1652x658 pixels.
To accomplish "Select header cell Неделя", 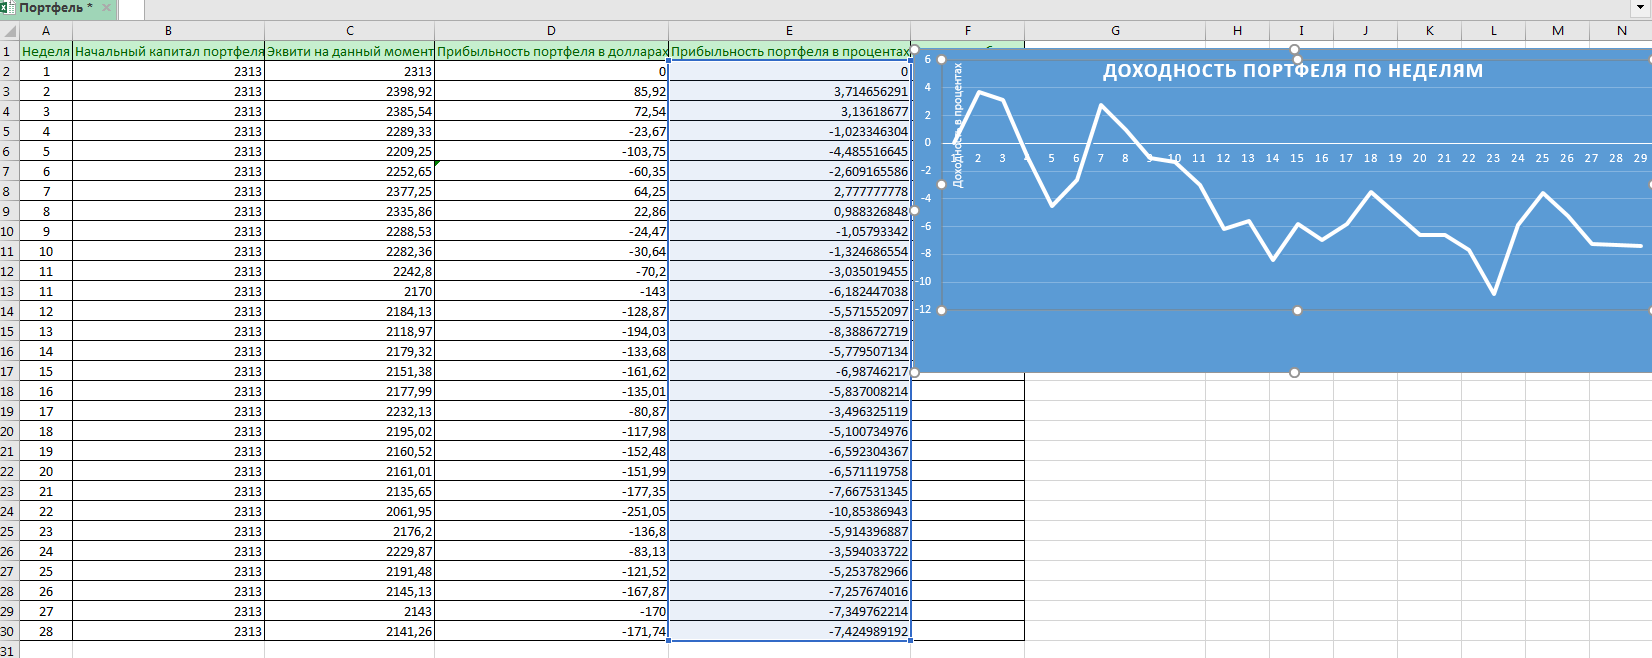I will 46,51.
